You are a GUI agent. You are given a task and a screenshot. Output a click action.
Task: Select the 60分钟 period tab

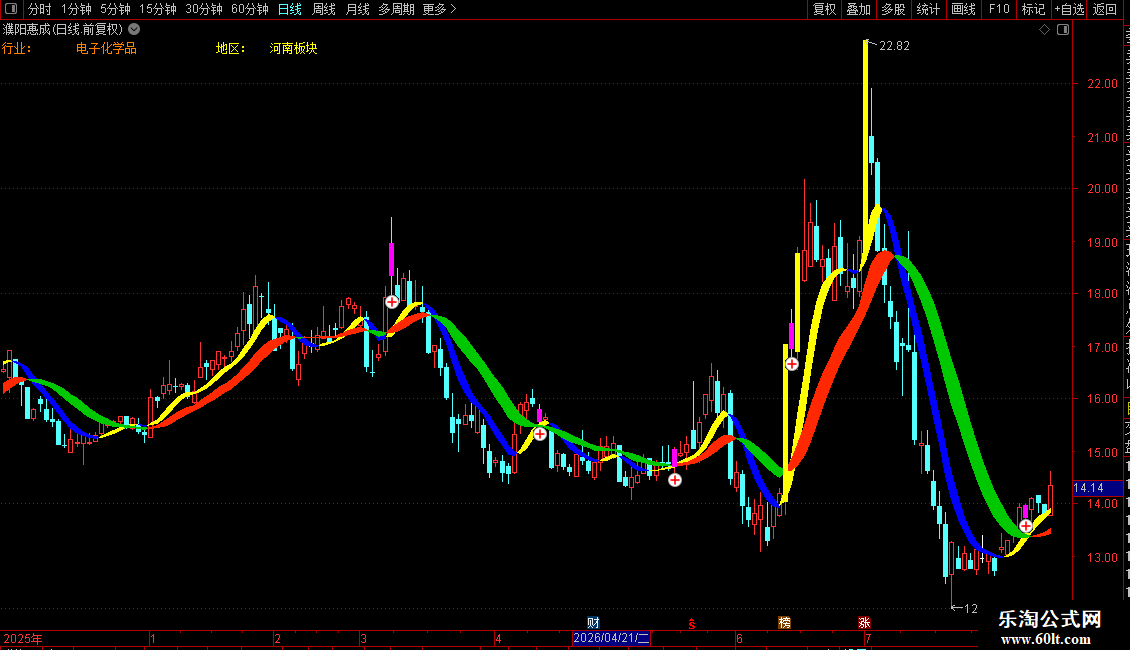[x=250, y=9]
